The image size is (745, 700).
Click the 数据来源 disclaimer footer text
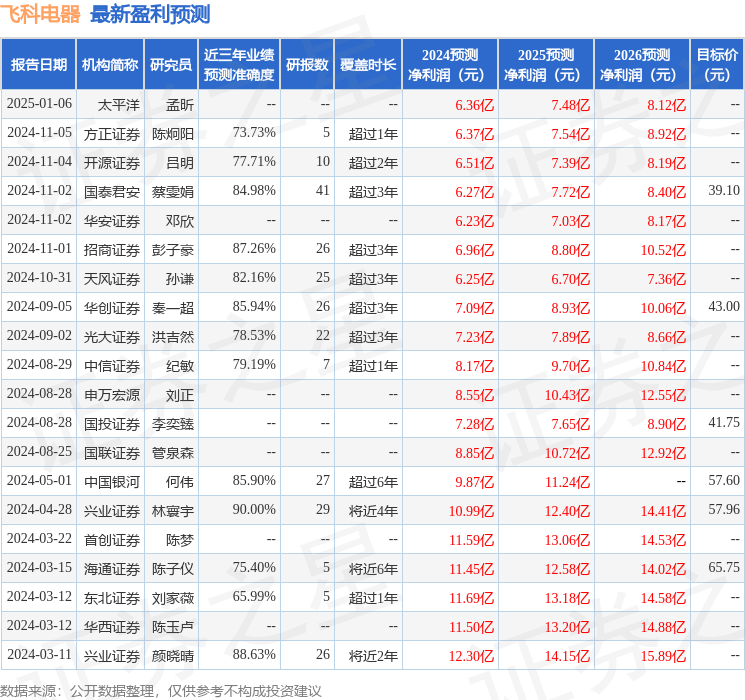click(161, 690)
